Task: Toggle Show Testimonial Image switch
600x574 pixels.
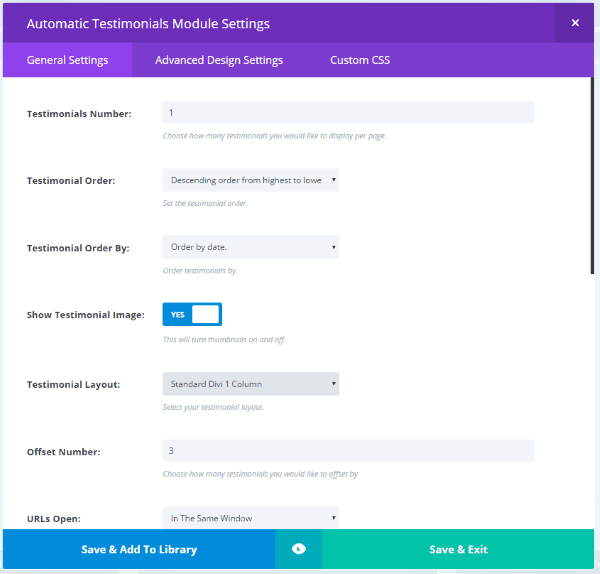Action: pos(192,314)
